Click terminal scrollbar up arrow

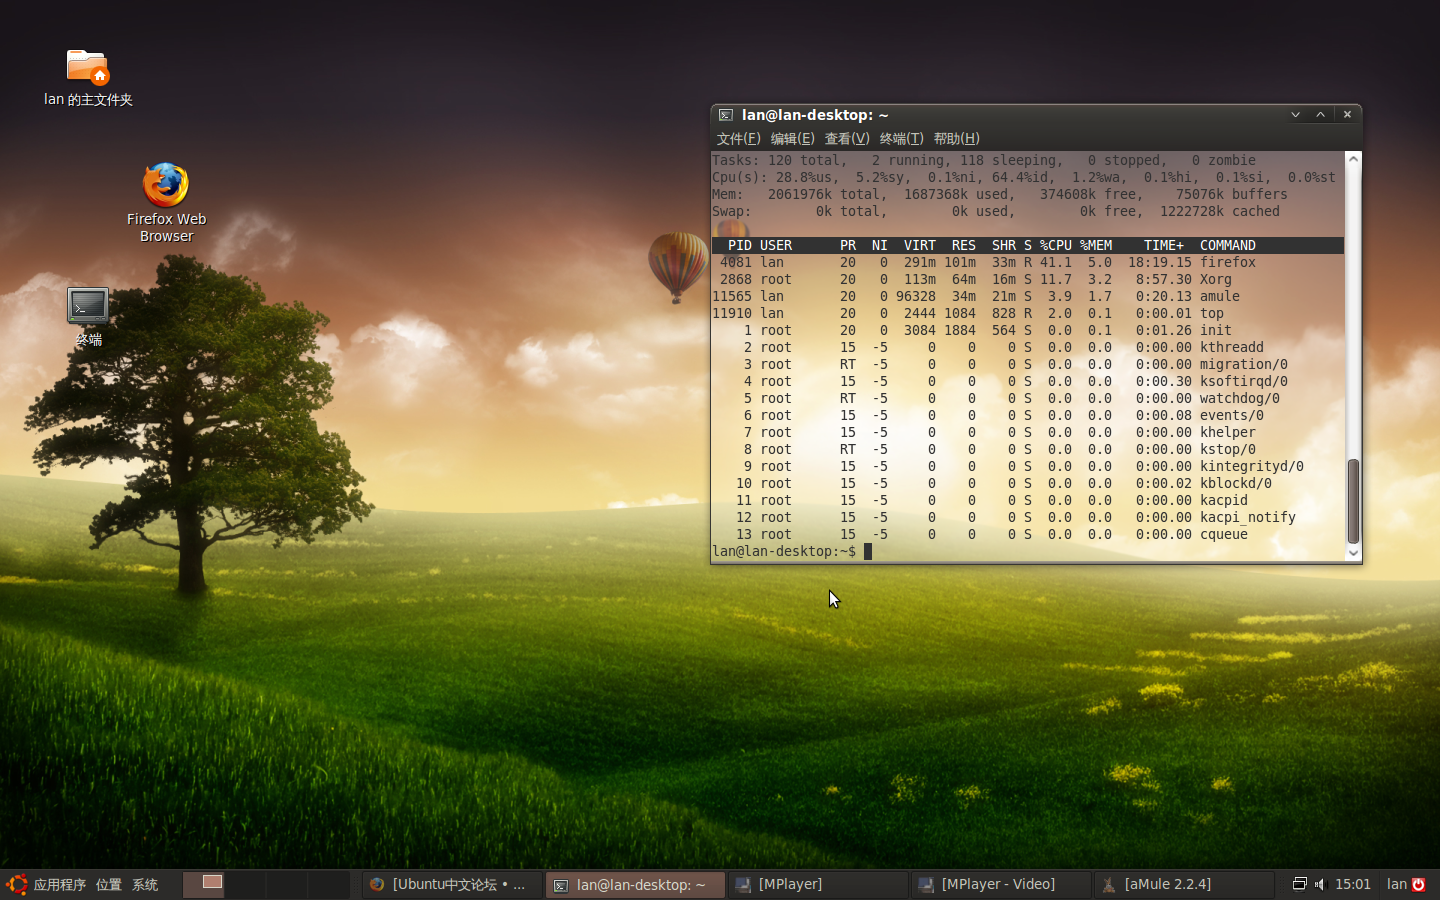pyautogui.click(x=1353, y=159)
